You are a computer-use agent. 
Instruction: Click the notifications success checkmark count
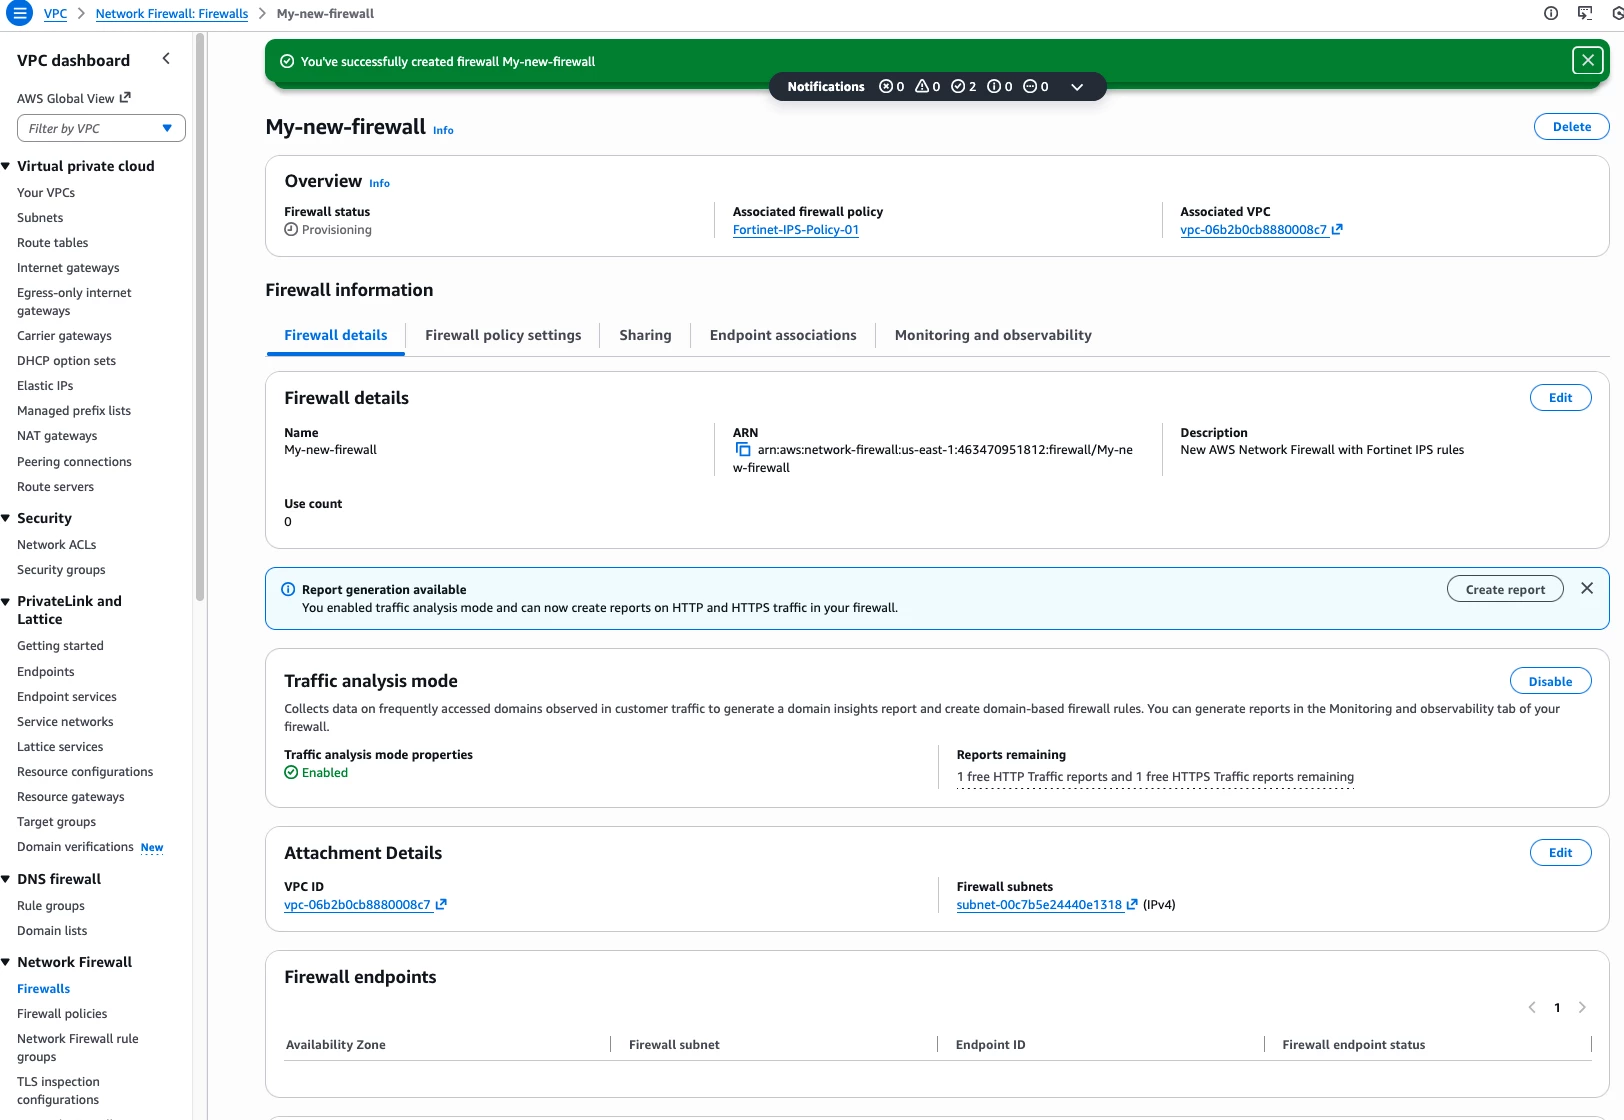click(x=963, y=87)
